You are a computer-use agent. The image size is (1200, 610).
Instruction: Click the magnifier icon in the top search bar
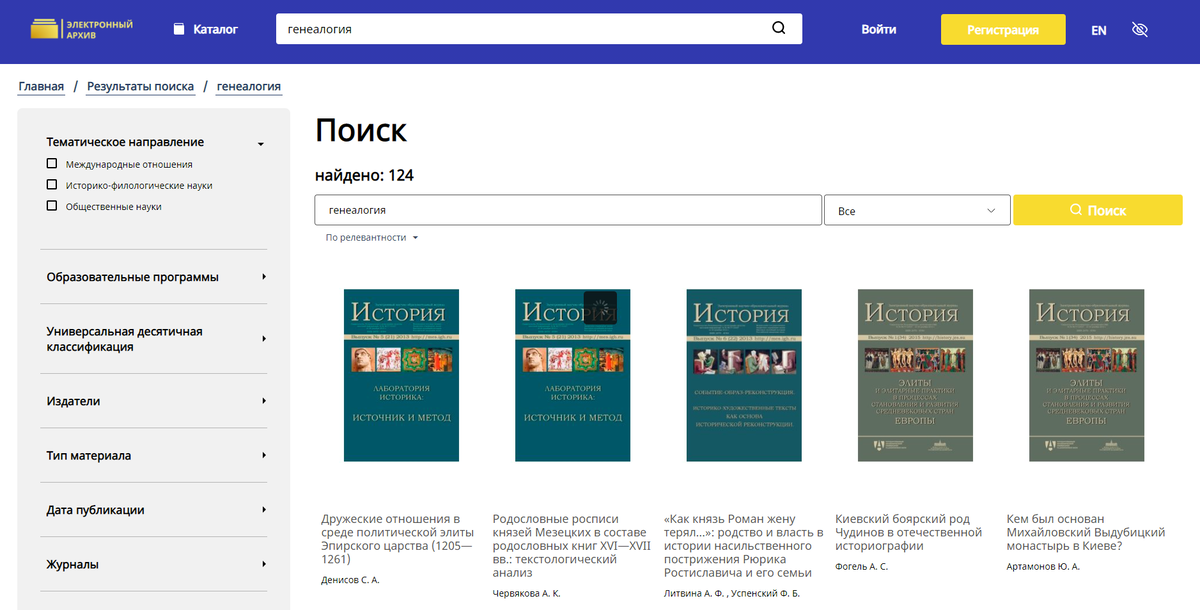coord(778,28)
